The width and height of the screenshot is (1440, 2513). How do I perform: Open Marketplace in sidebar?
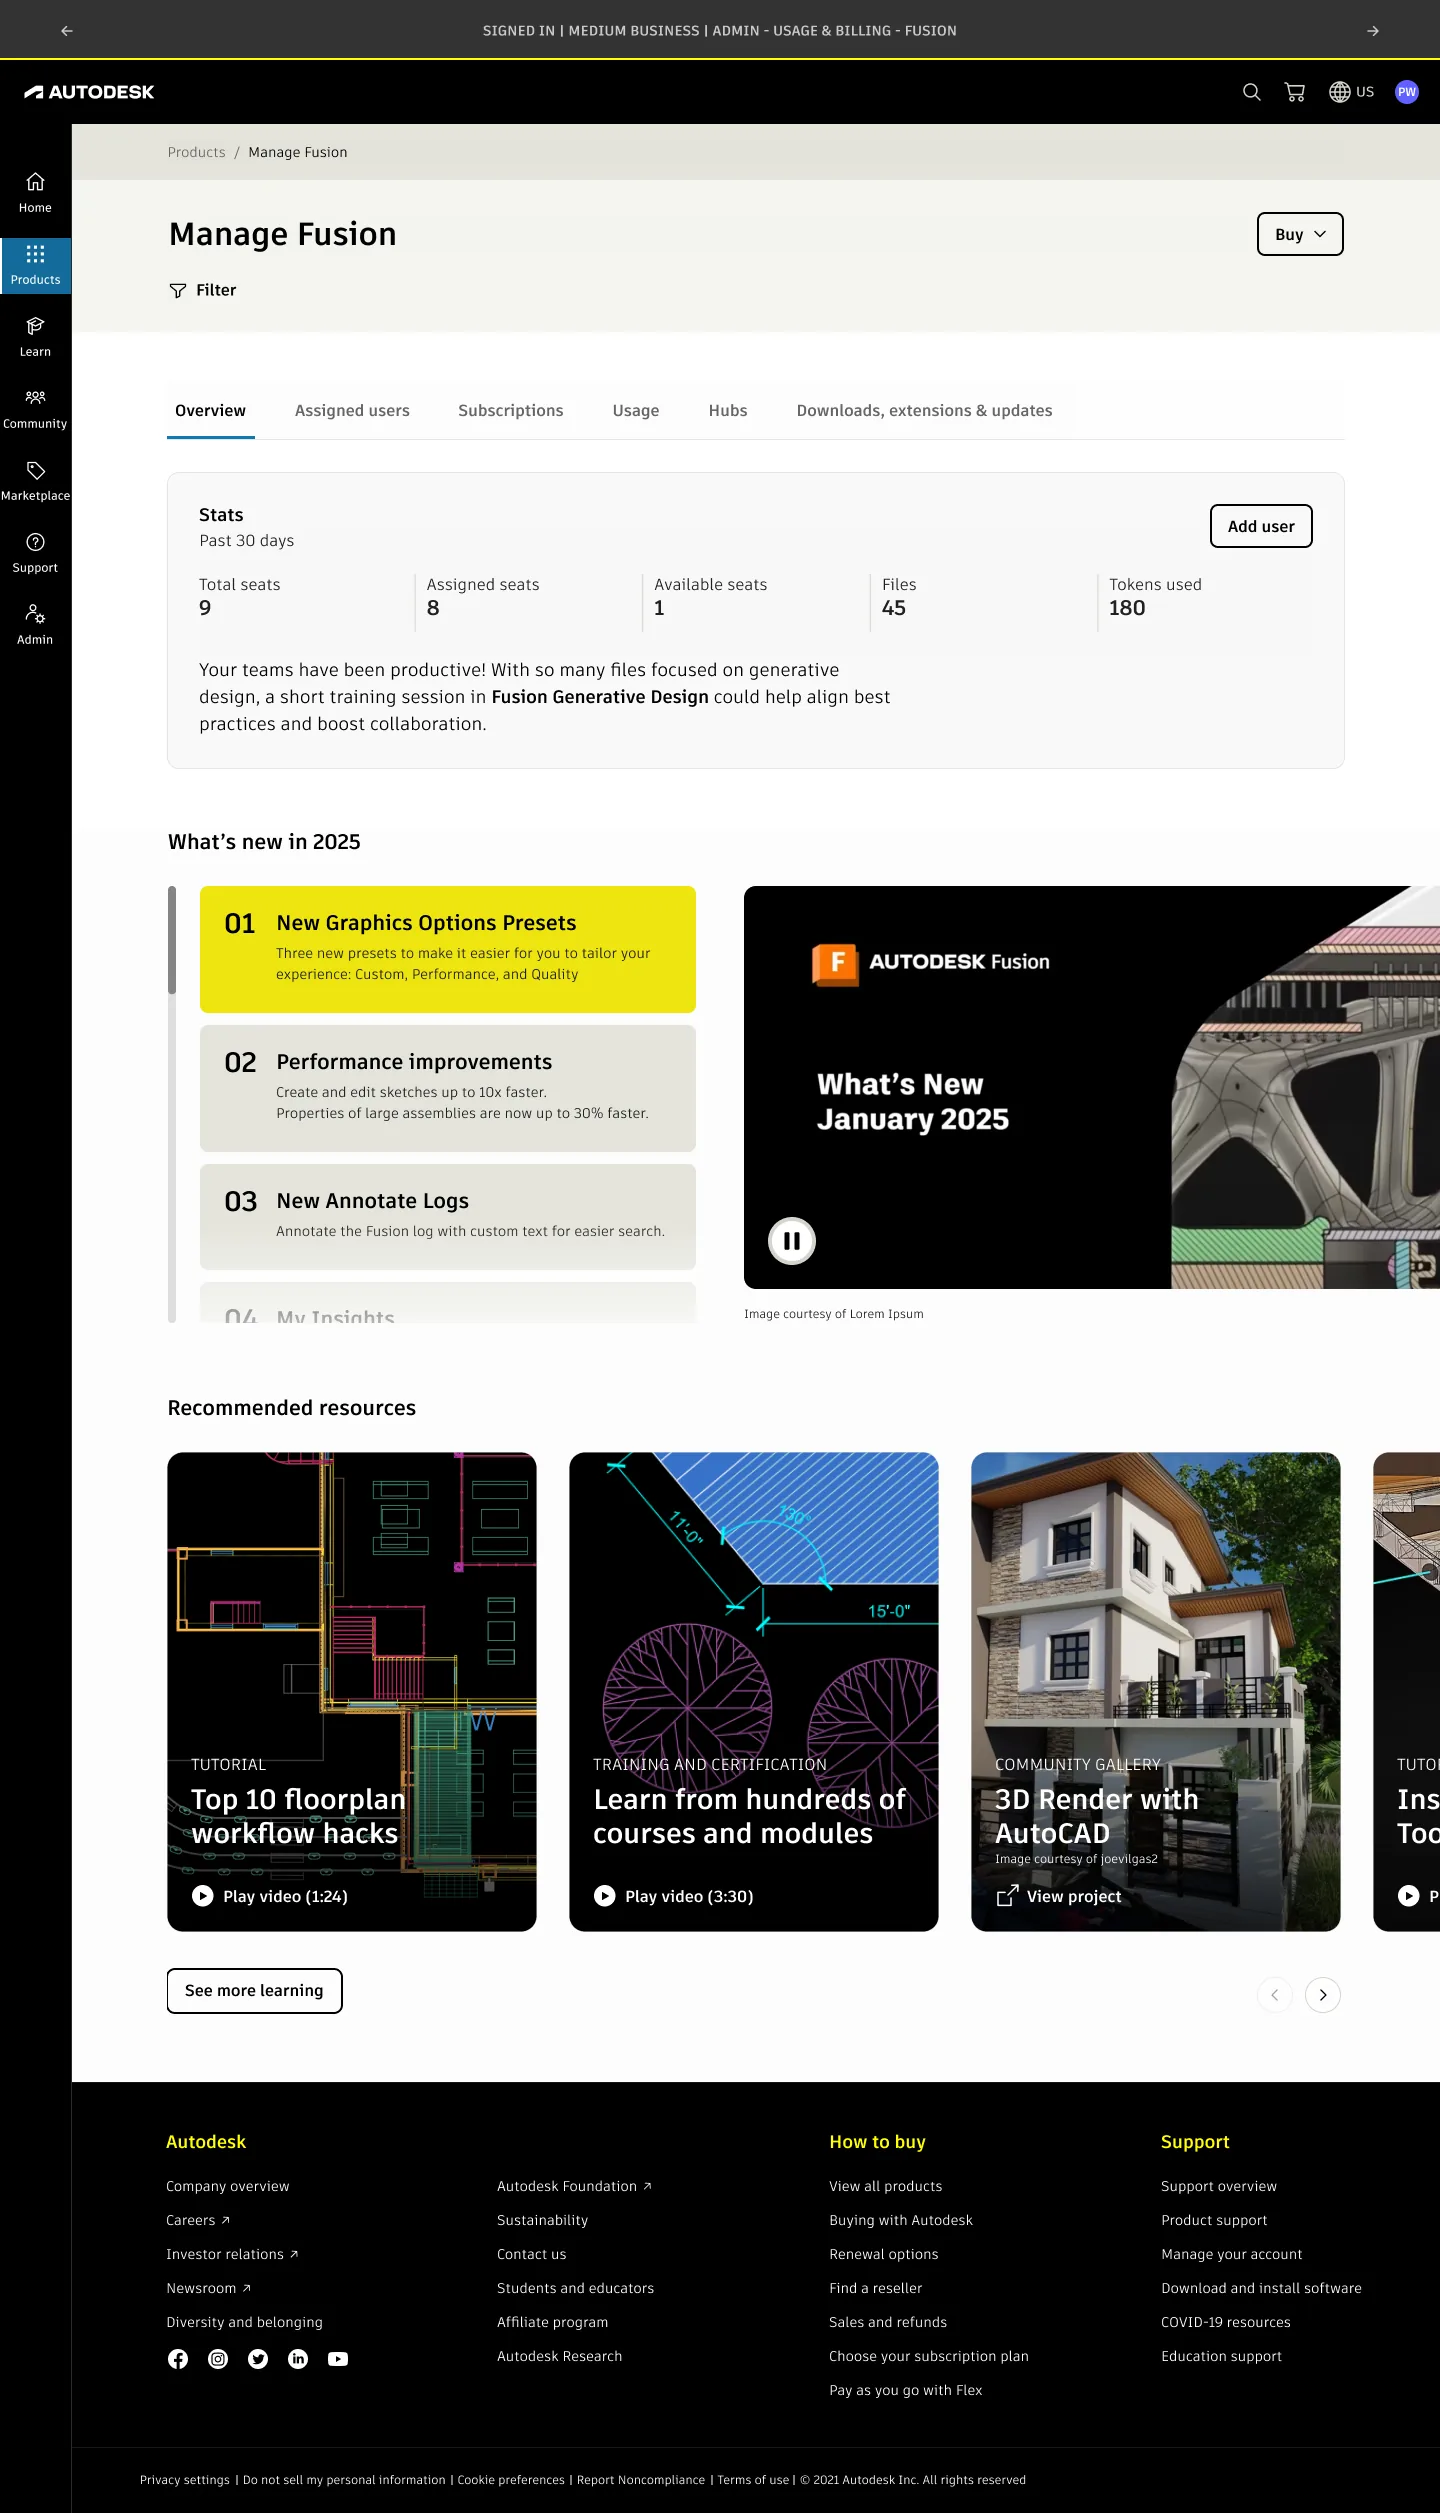[x=35, y=481]
